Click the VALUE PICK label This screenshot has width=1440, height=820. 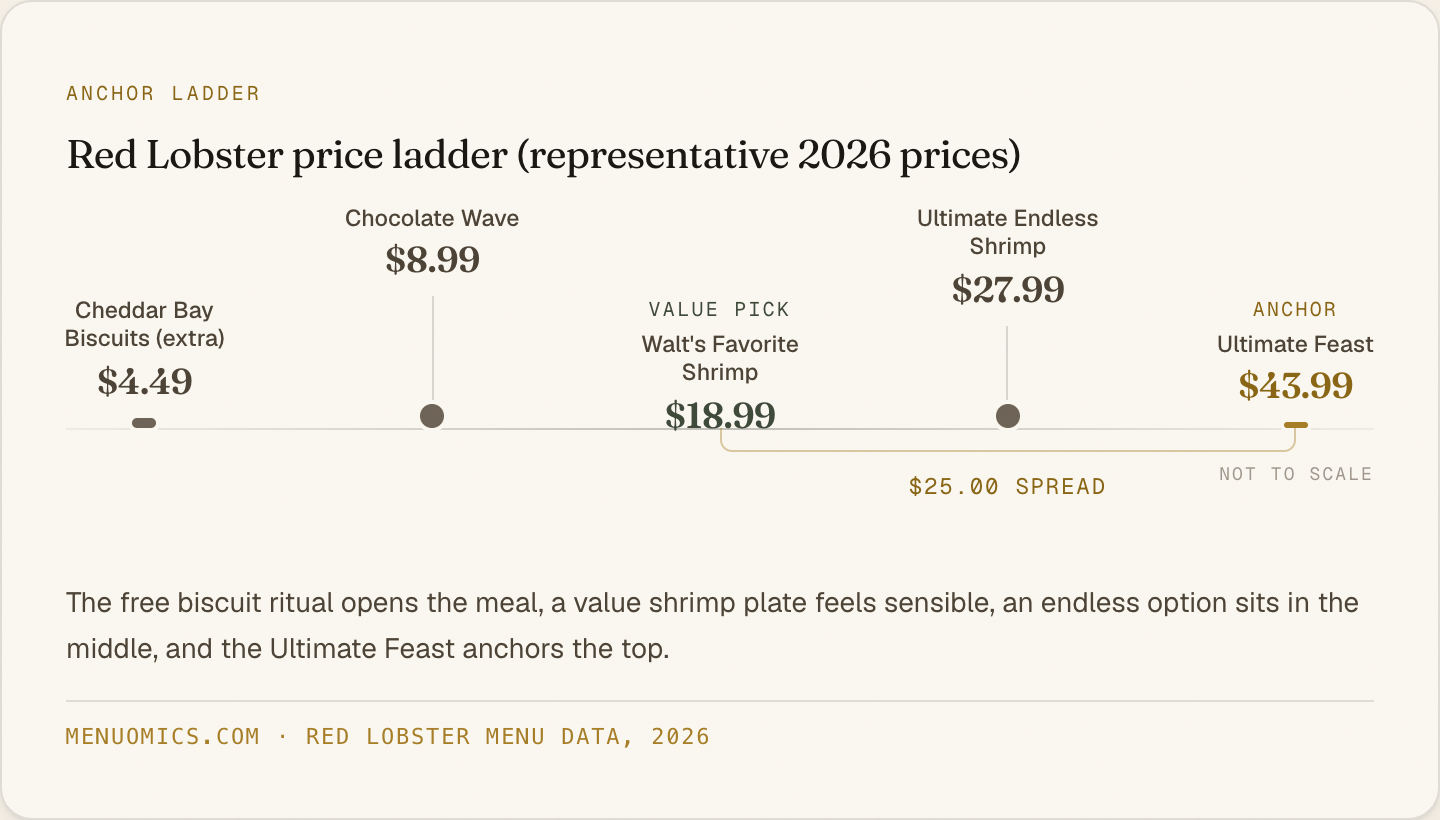pos(720,309)
